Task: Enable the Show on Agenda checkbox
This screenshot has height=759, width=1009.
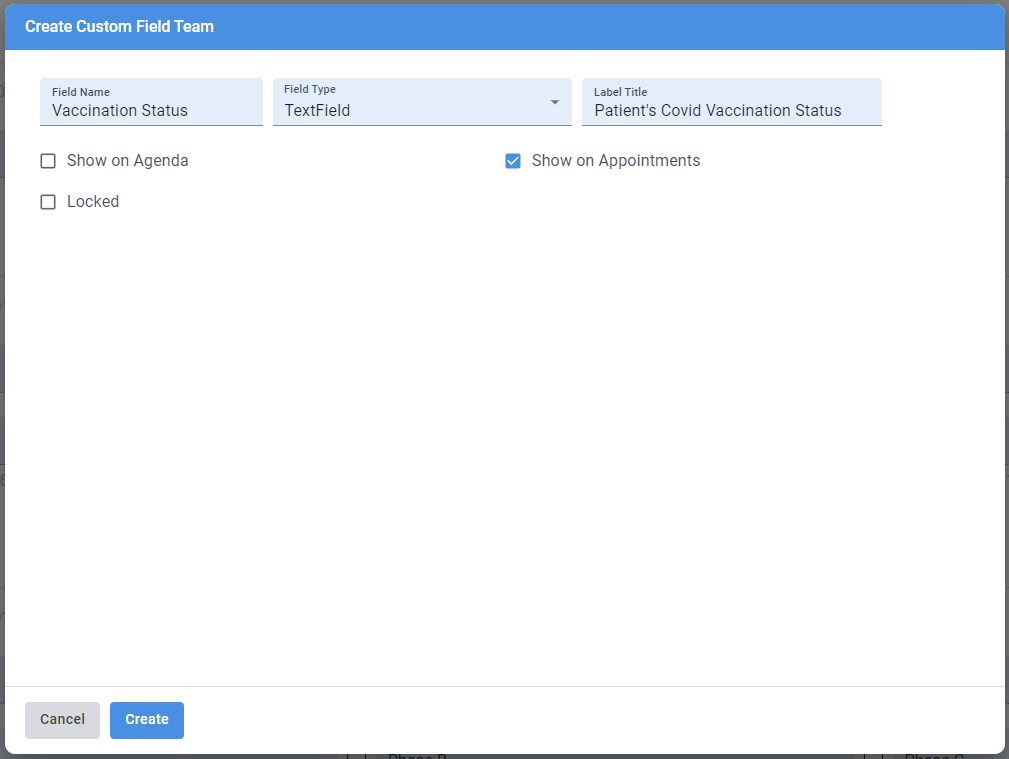Action: pos(48,160)
